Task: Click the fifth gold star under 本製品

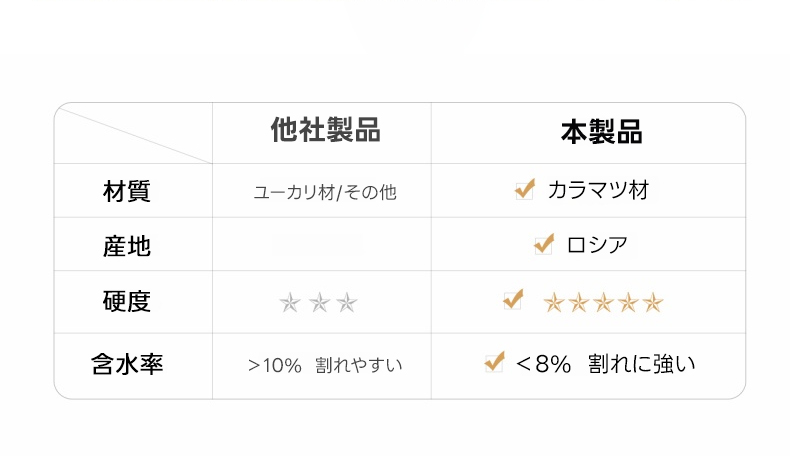Action: [652, 302]
